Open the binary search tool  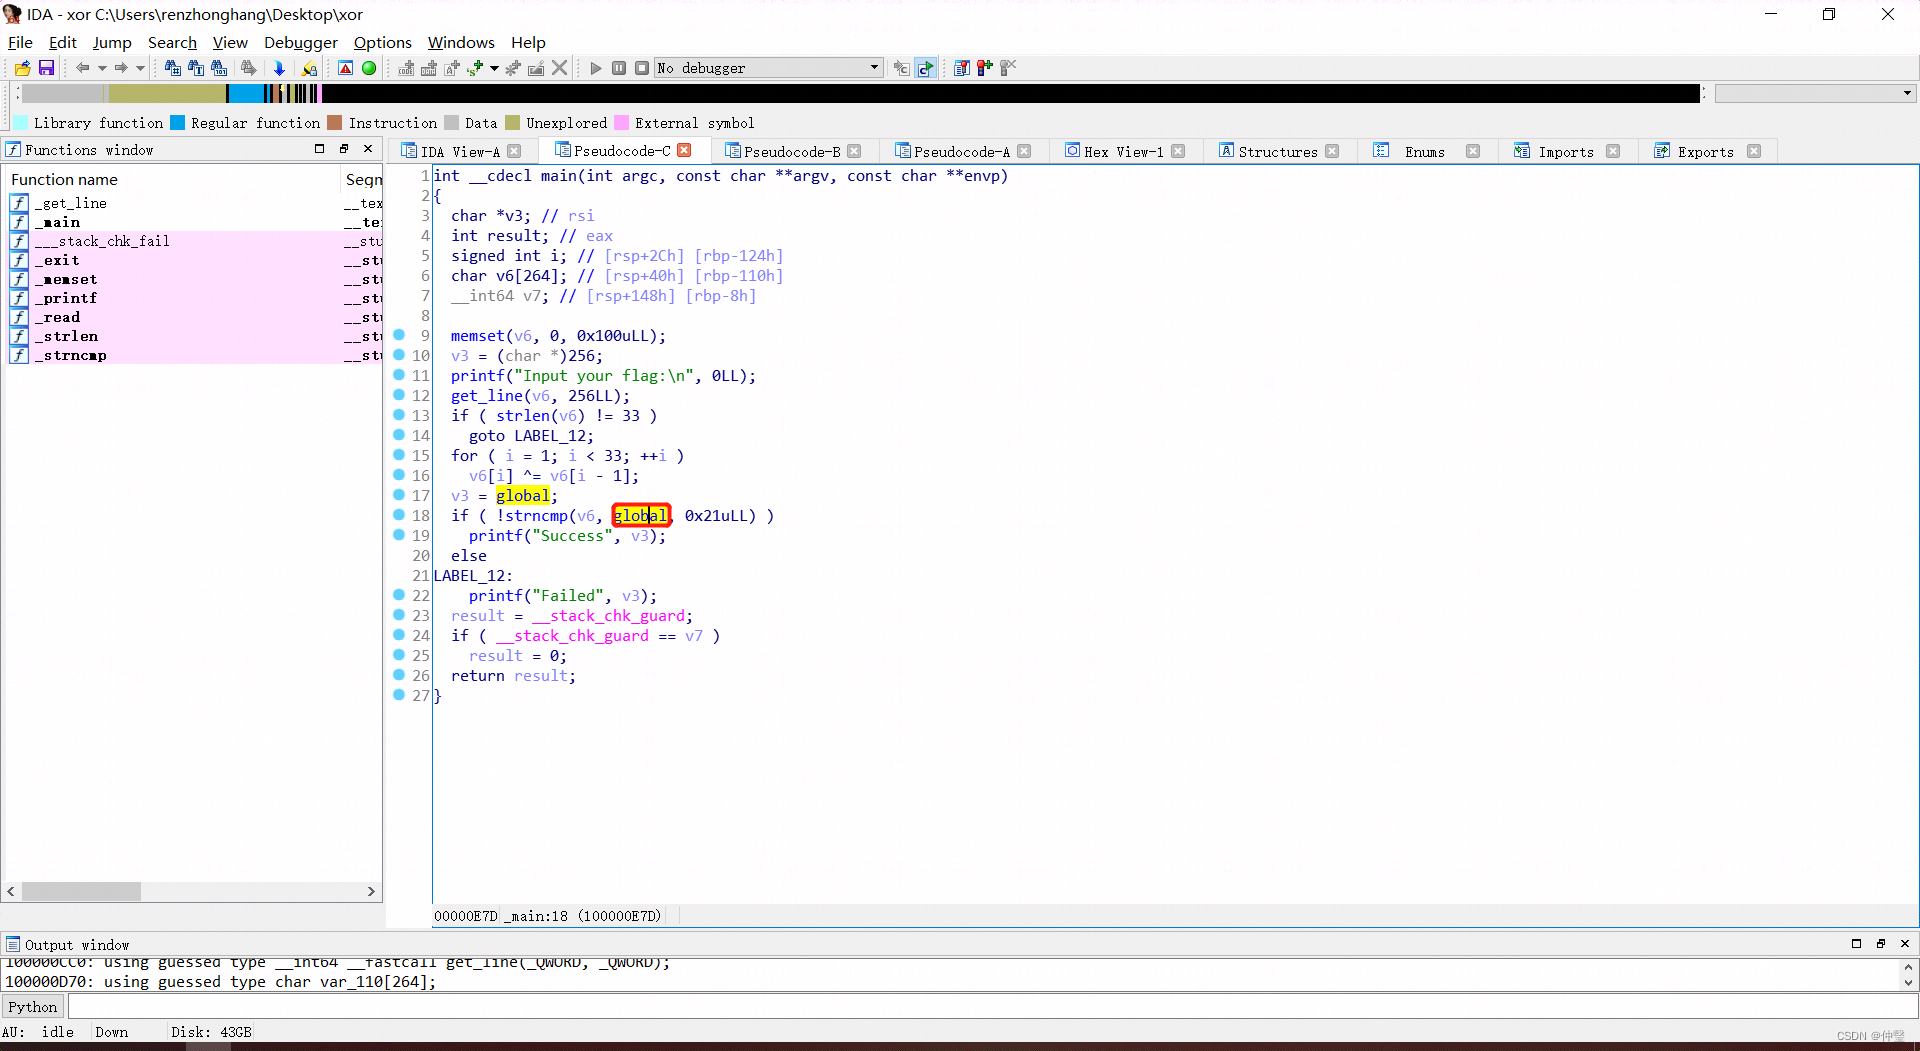219,68
